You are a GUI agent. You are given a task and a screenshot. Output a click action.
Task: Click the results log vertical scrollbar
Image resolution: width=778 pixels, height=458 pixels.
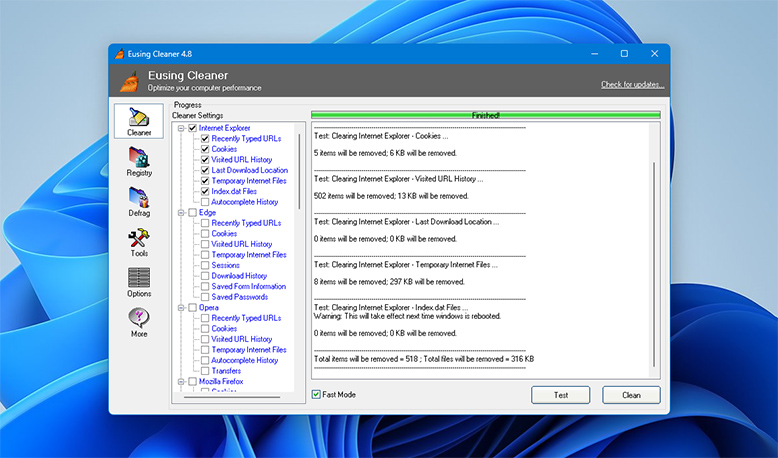(x=654, y=264)
